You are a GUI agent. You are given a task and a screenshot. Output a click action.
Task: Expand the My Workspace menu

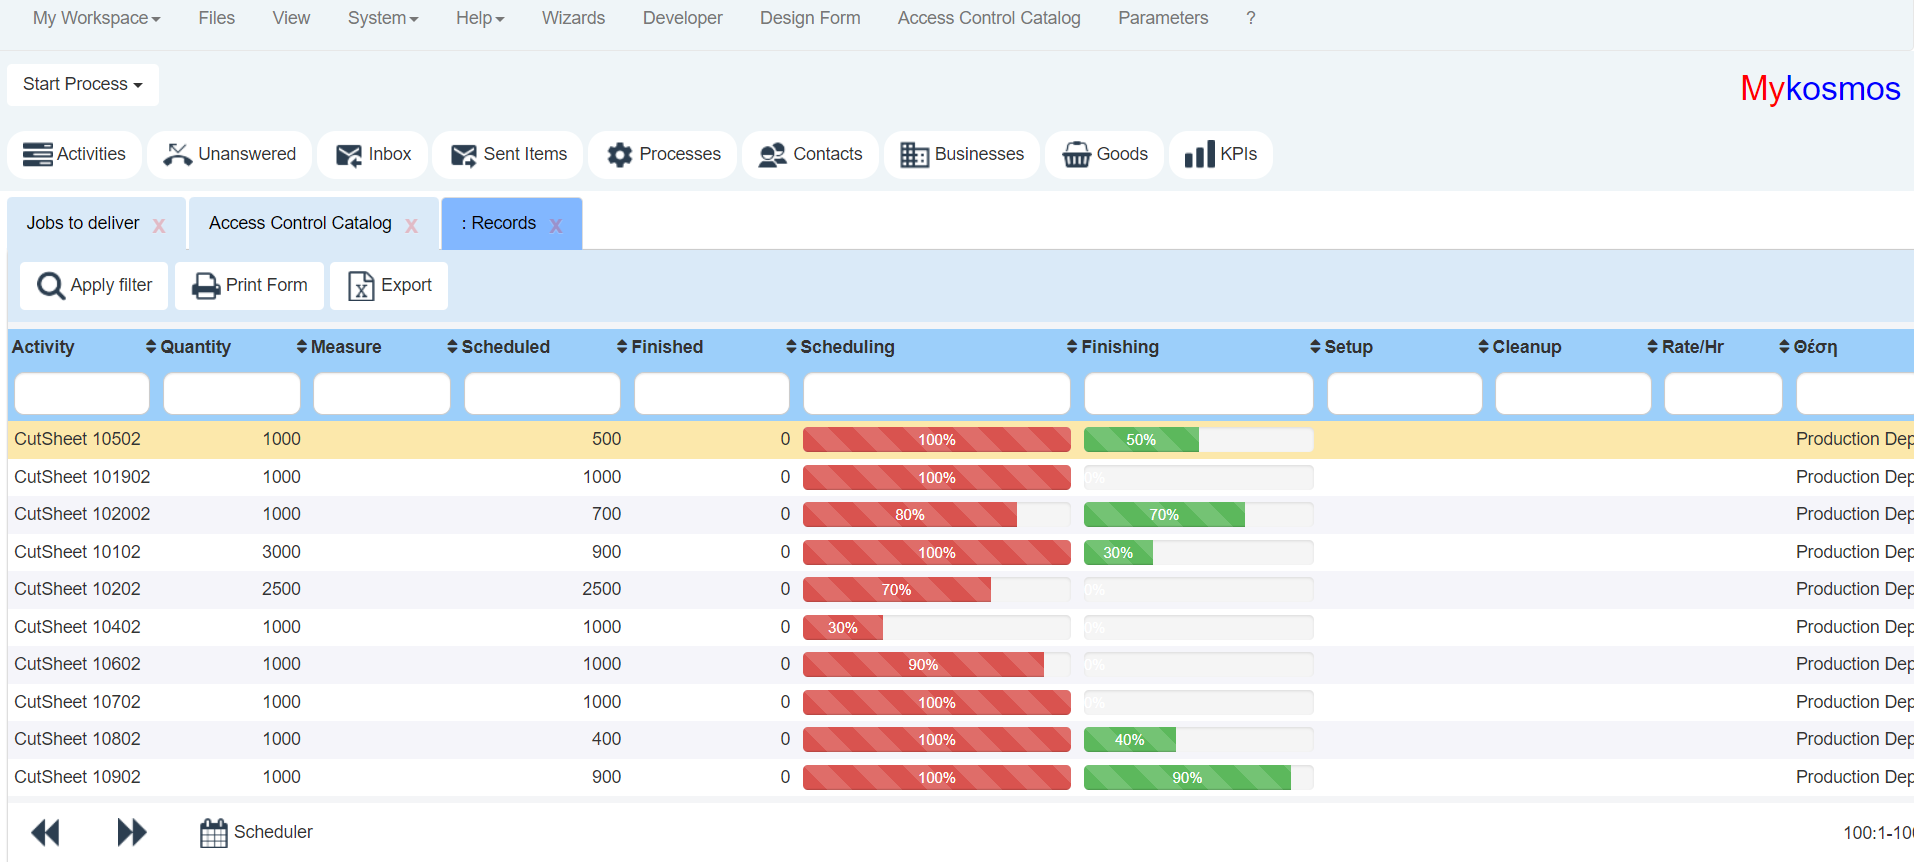coord(96,18)
